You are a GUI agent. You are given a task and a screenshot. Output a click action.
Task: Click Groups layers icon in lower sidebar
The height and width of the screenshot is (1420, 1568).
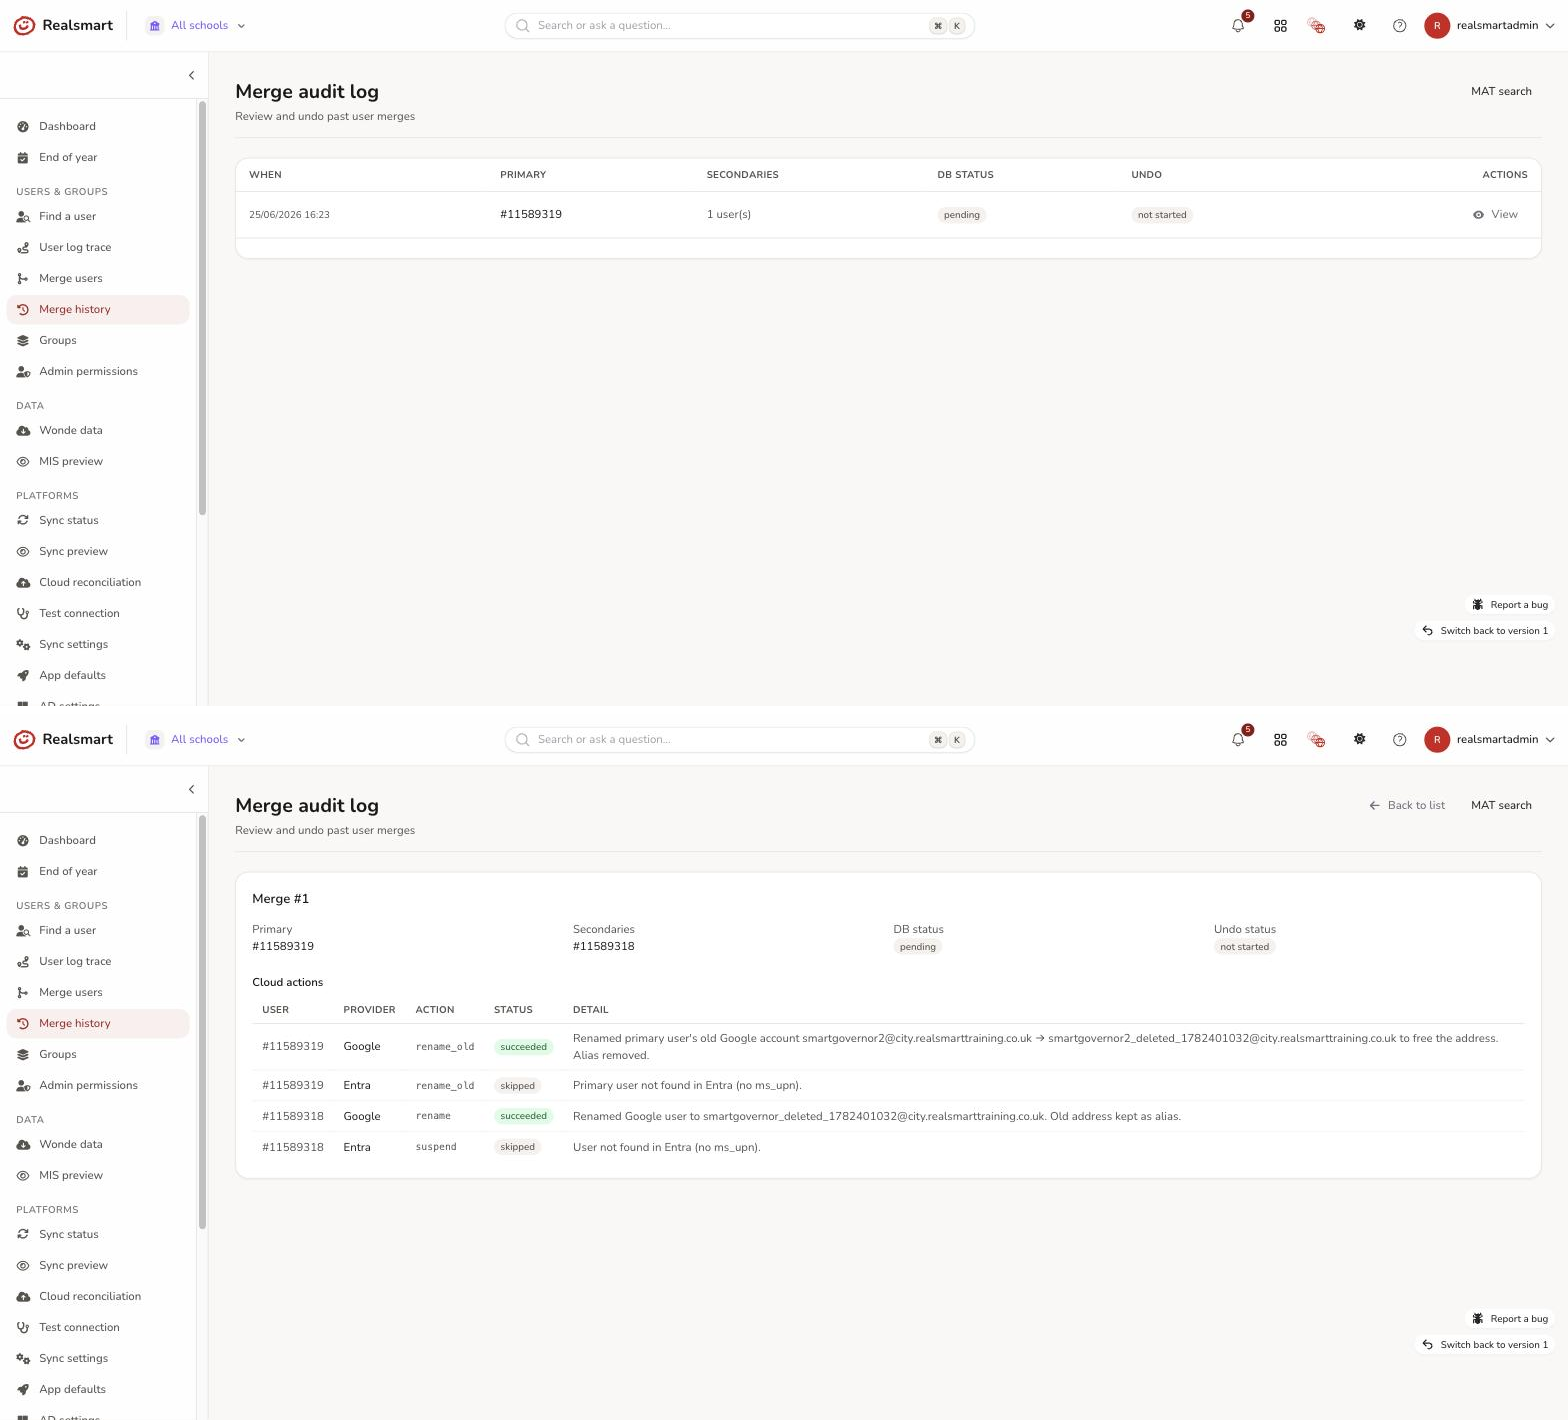pyautogui.click(x=23, y=1055)
